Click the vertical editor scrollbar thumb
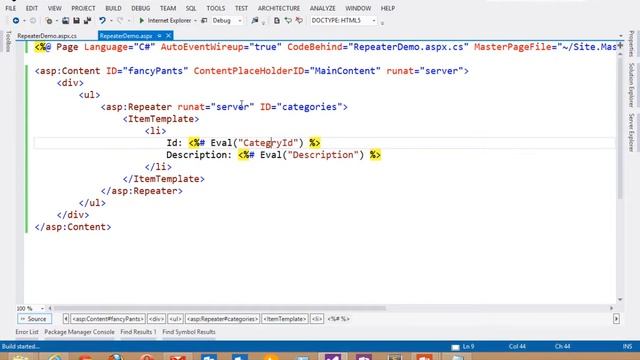This screenshot has width=640, height=360. tap(620, 129)
